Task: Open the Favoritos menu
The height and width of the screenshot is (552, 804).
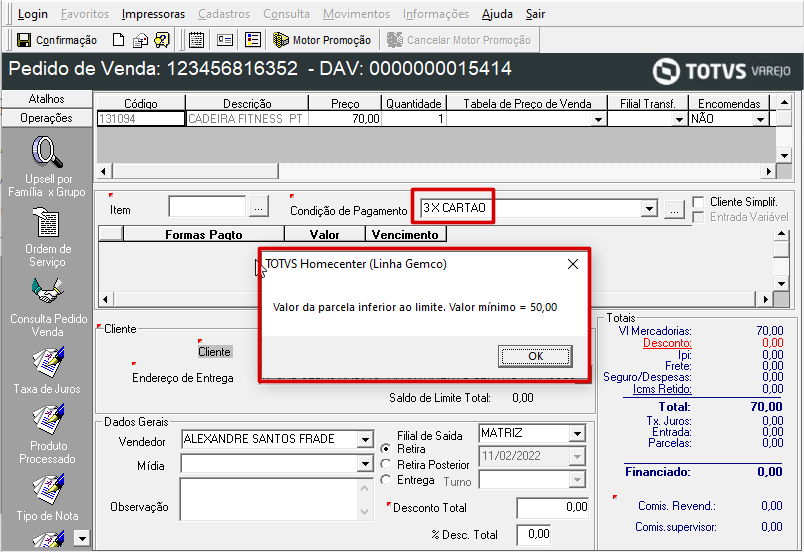Action: 85,14
